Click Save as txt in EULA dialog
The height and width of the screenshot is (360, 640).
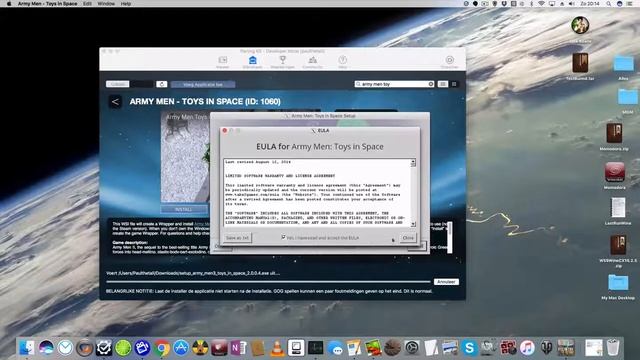(237, 238)
